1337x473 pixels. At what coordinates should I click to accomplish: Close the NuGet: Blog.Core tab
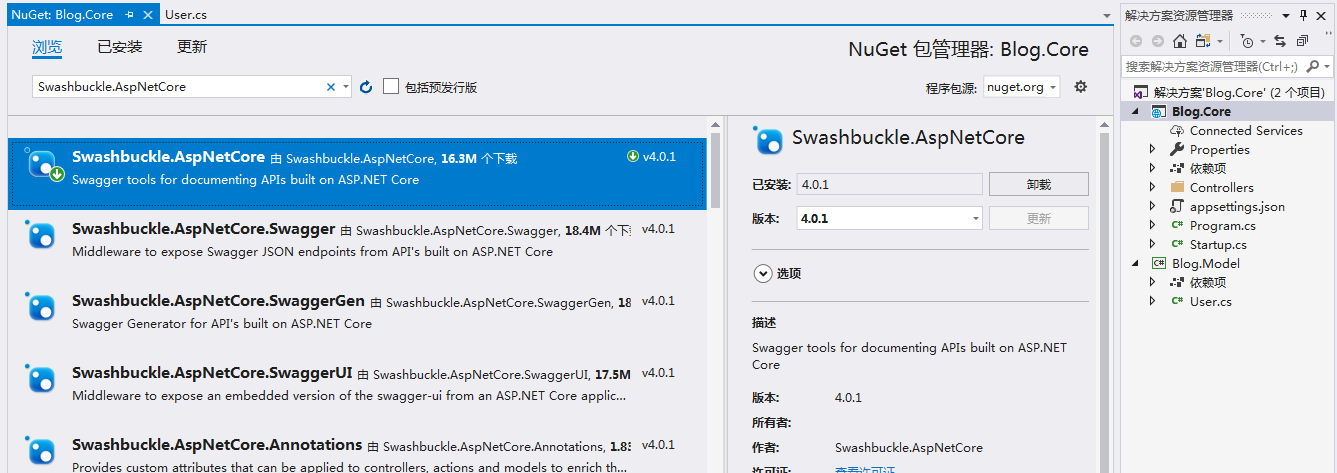point(148,15)
